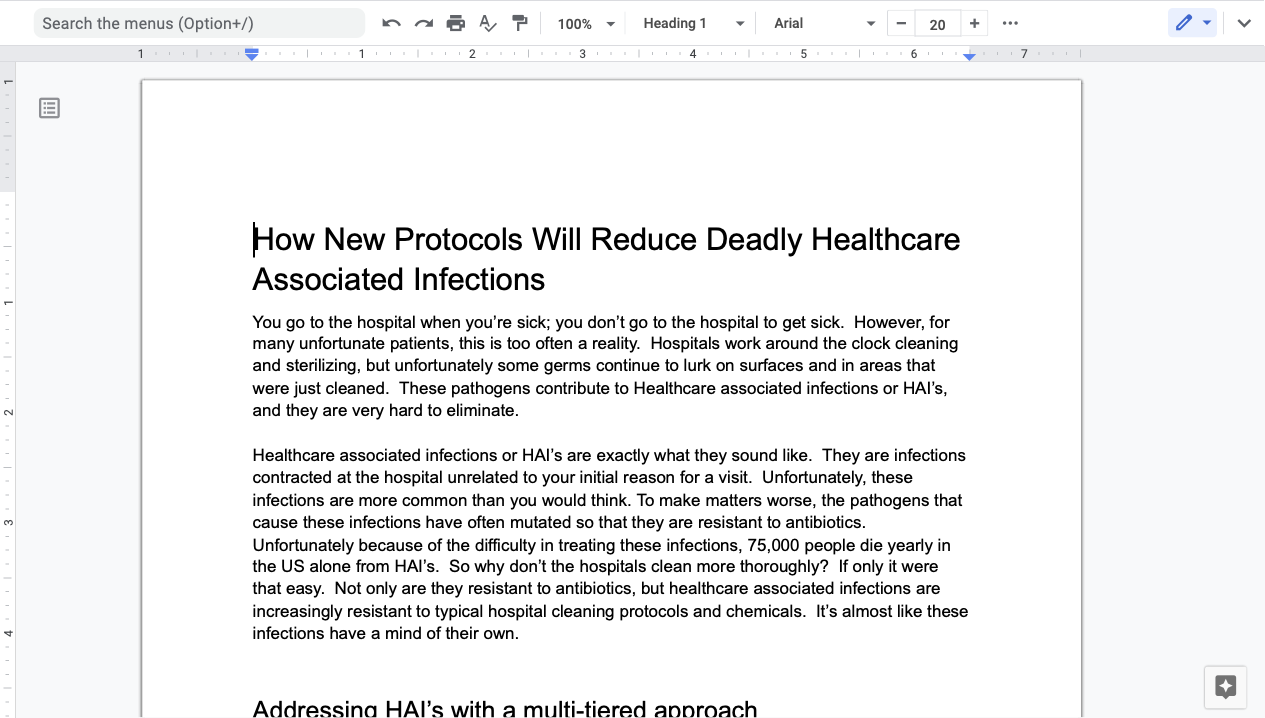Collapse the menus with the chevron
This screenshot has width=1265, height=718.
[x=1244, y=23]
